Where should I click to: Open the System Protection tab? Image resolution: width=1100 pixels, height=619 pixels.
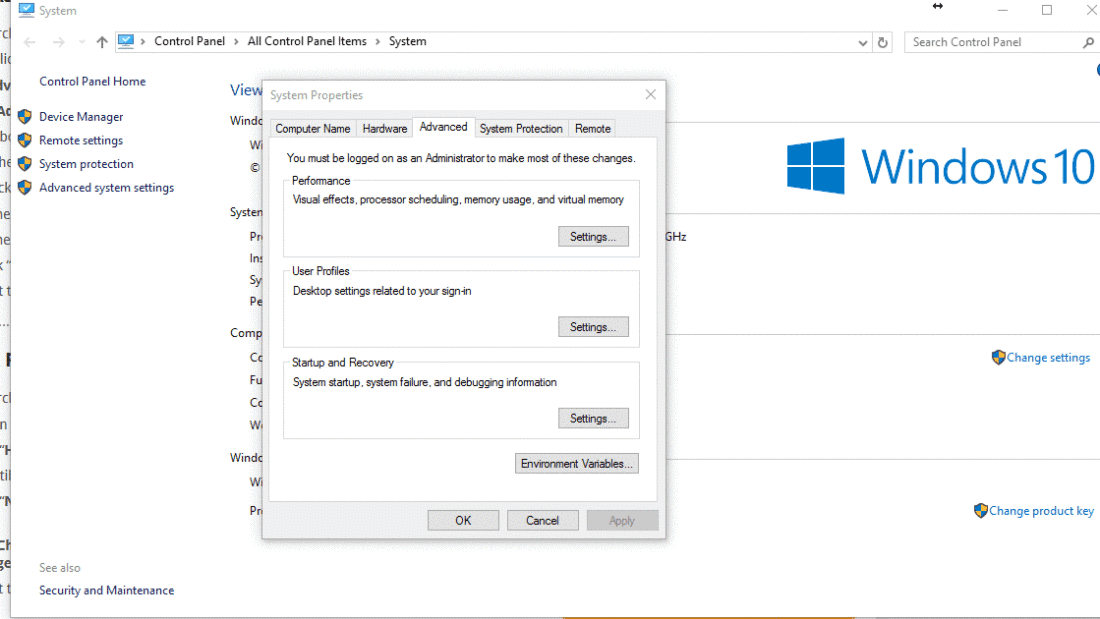click(521, 128)
